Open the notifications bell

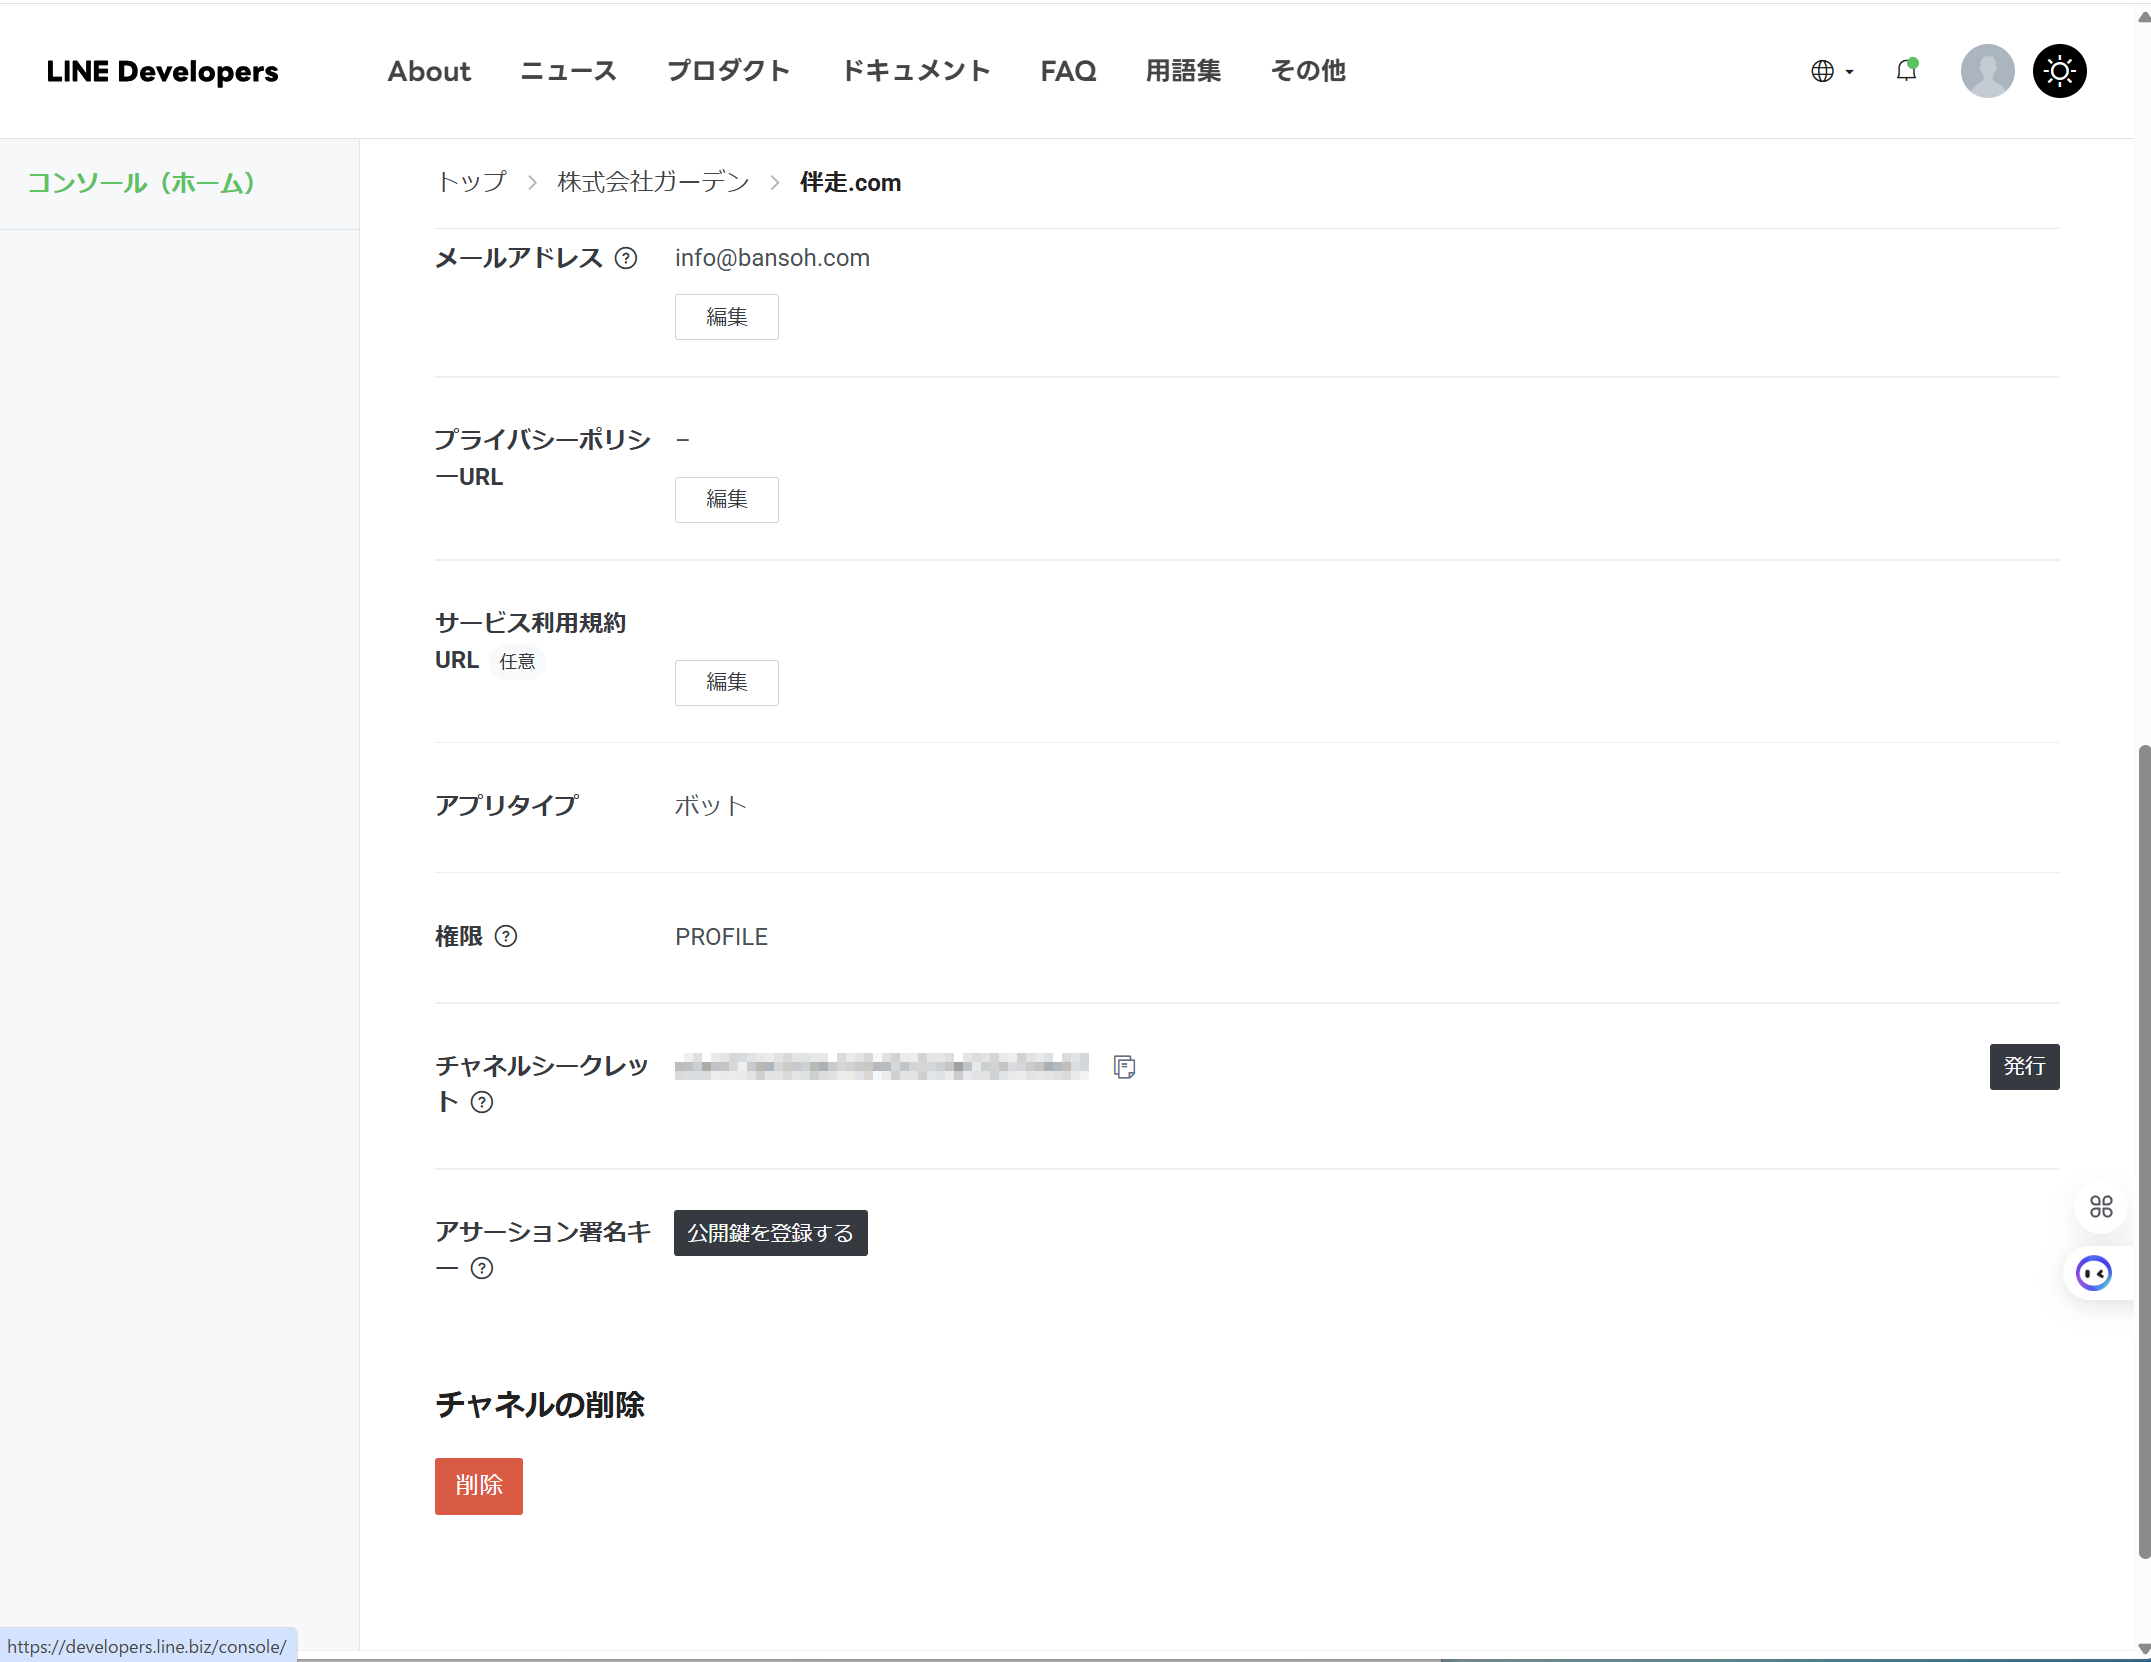1907,70
